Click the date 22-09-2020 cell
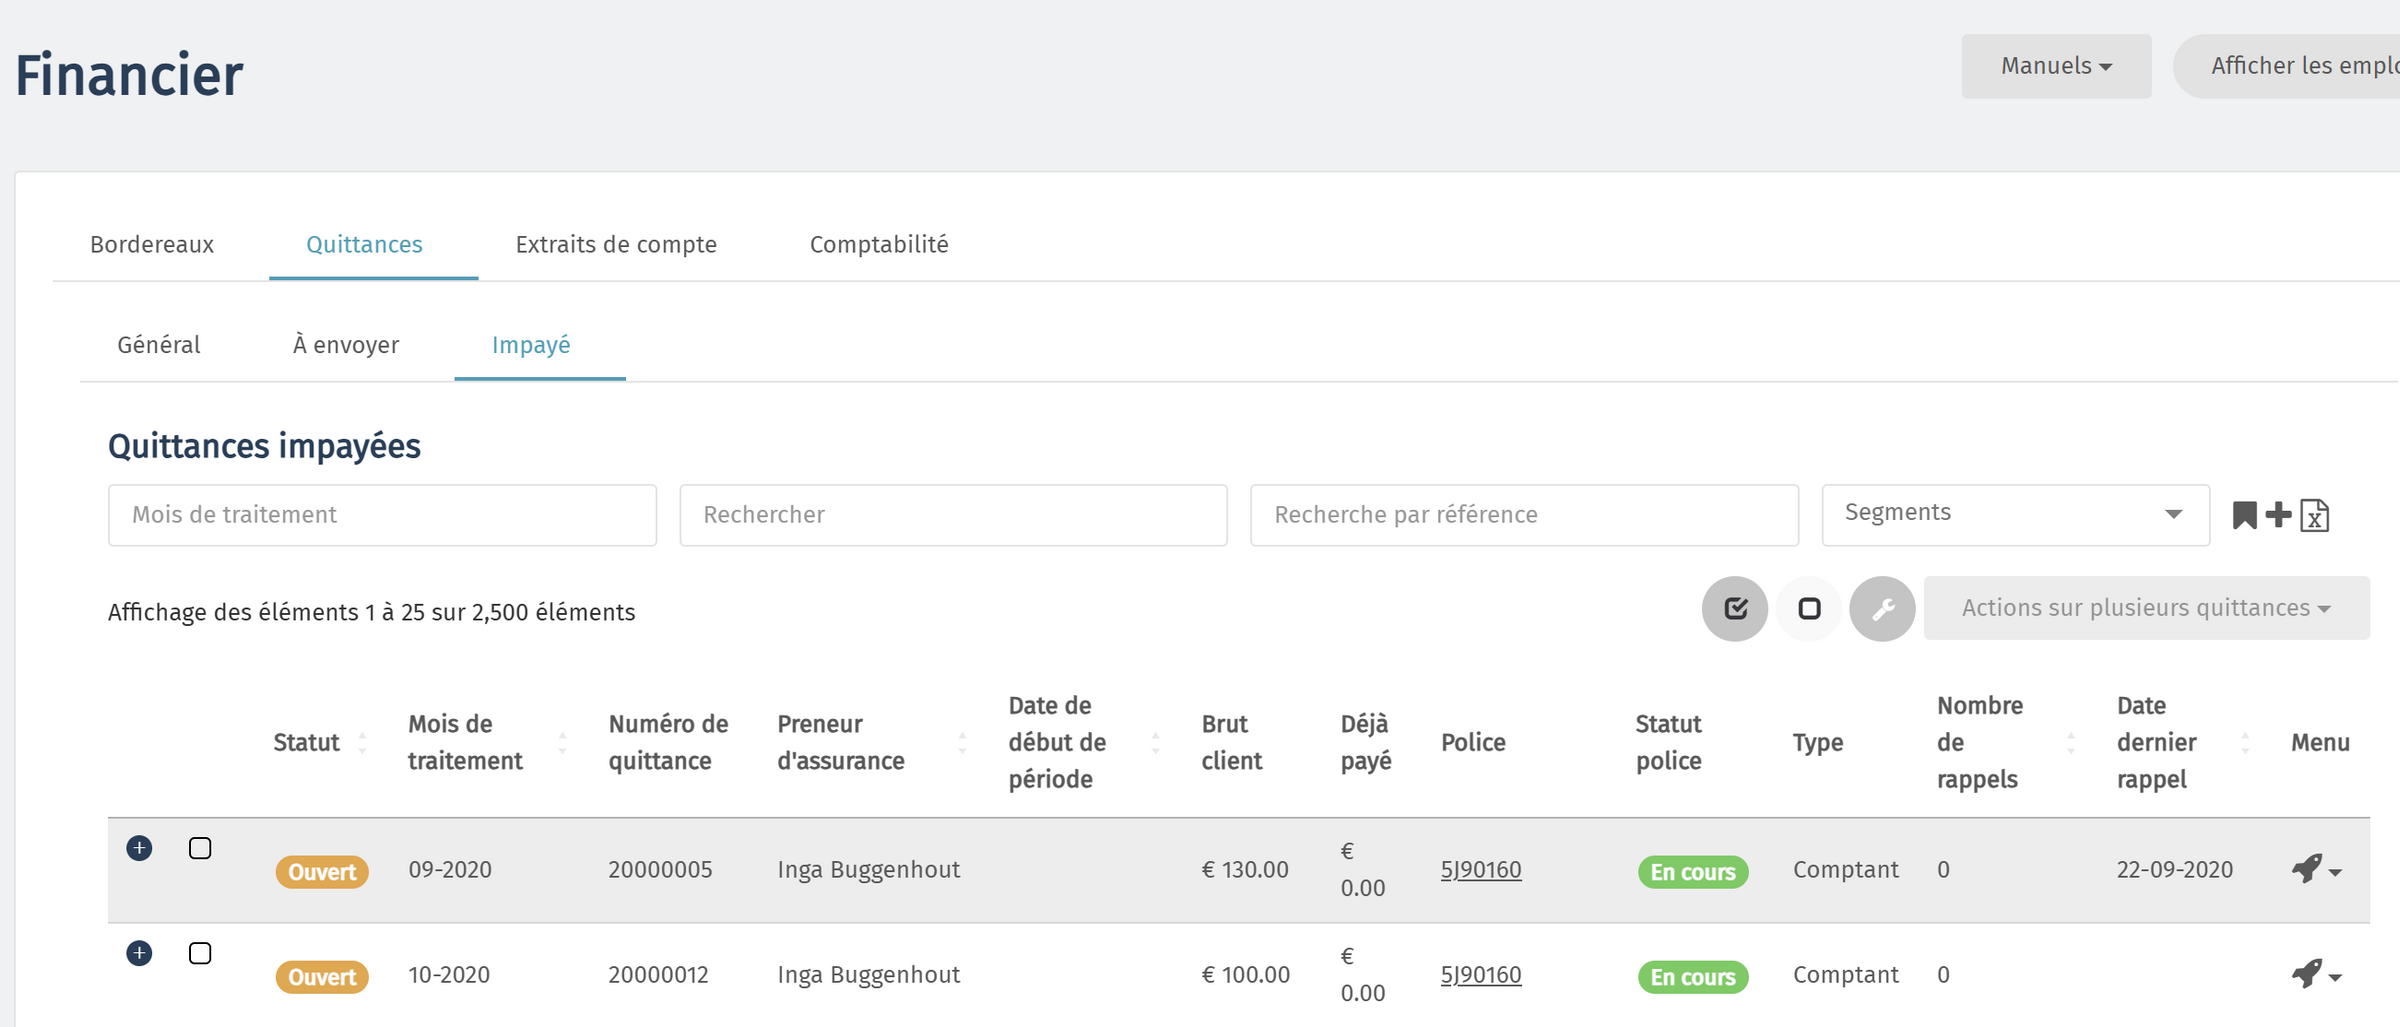The image size is (2400, 1027). tap(2174, 869)
